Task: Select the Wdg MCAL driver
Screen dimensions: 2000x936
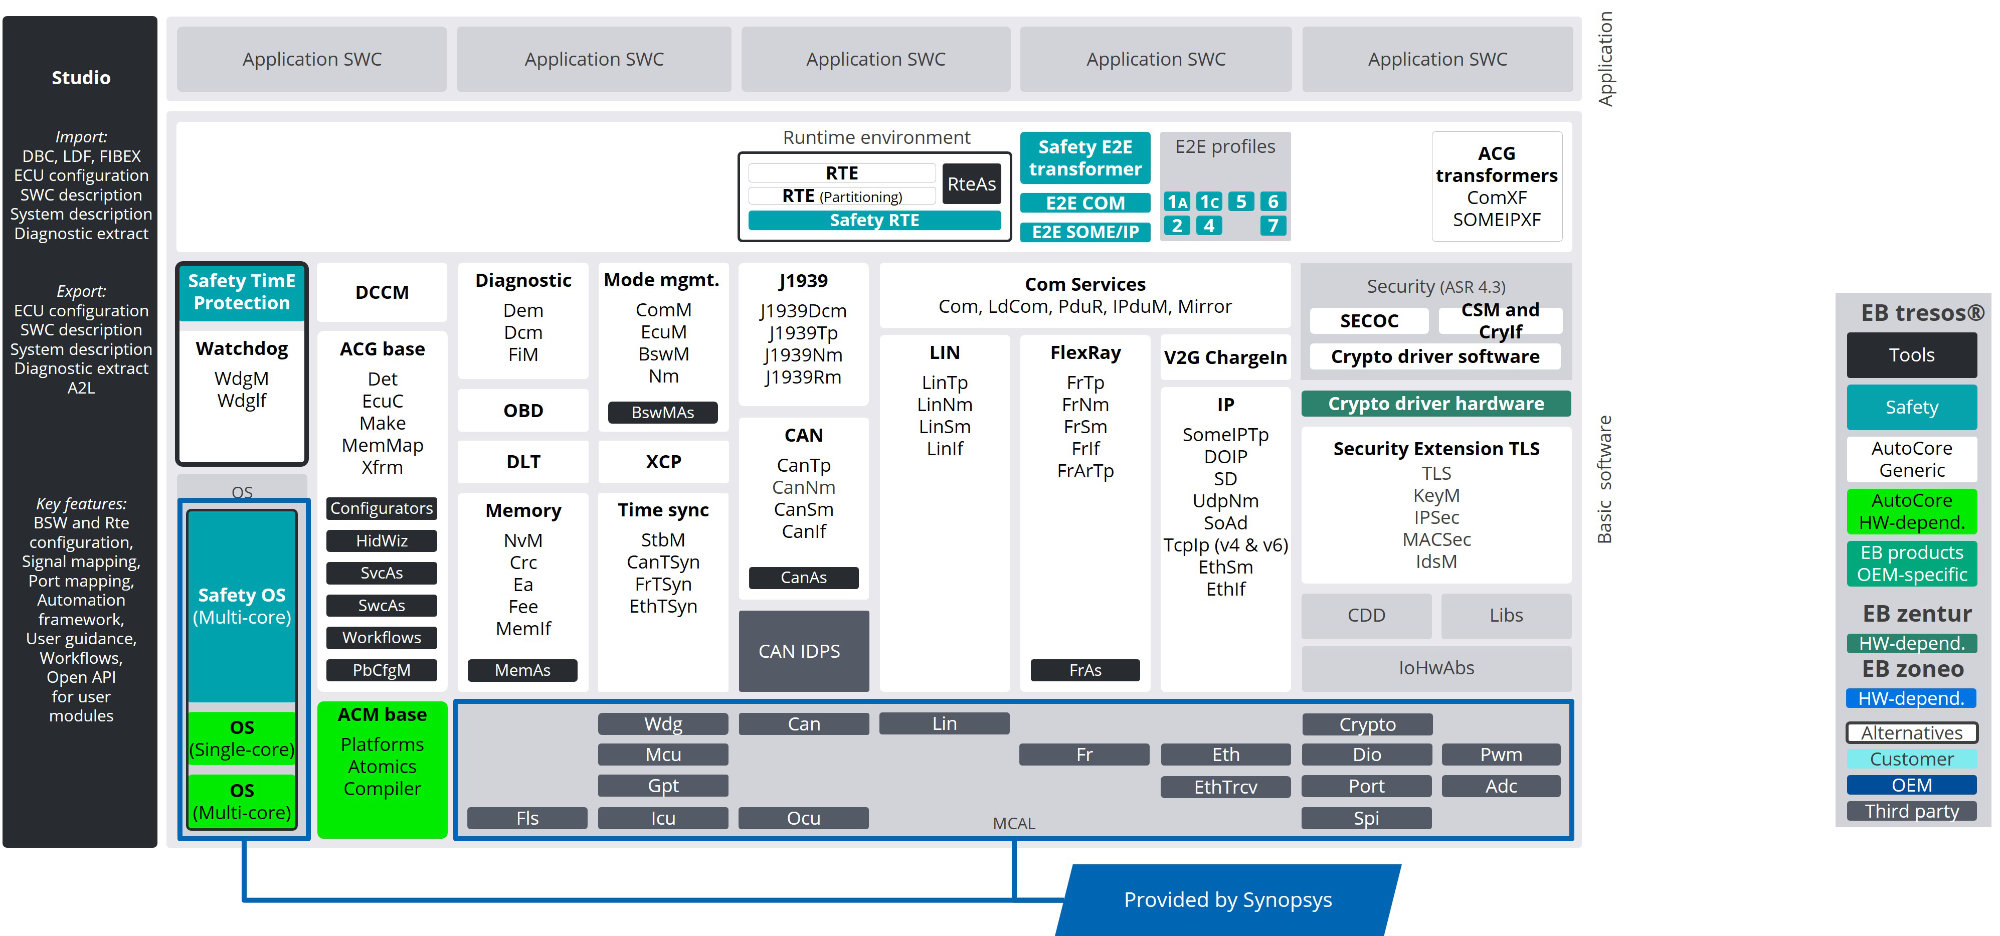Action: [x=663, y=724]
